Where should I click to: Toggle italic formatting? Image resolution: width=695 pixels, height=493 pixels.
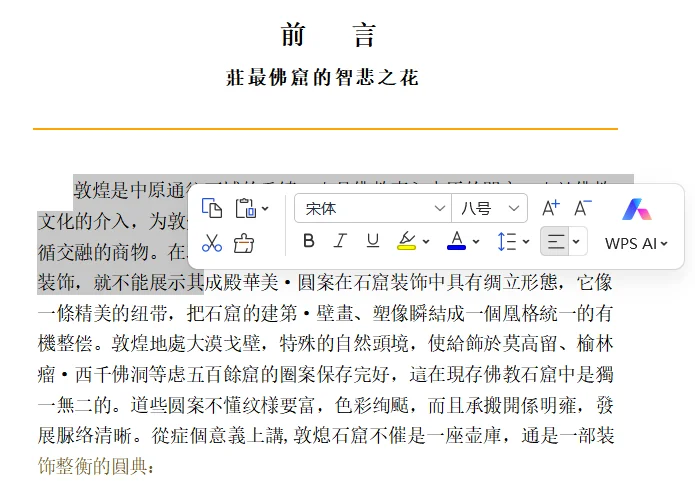(x=340, y=241)
